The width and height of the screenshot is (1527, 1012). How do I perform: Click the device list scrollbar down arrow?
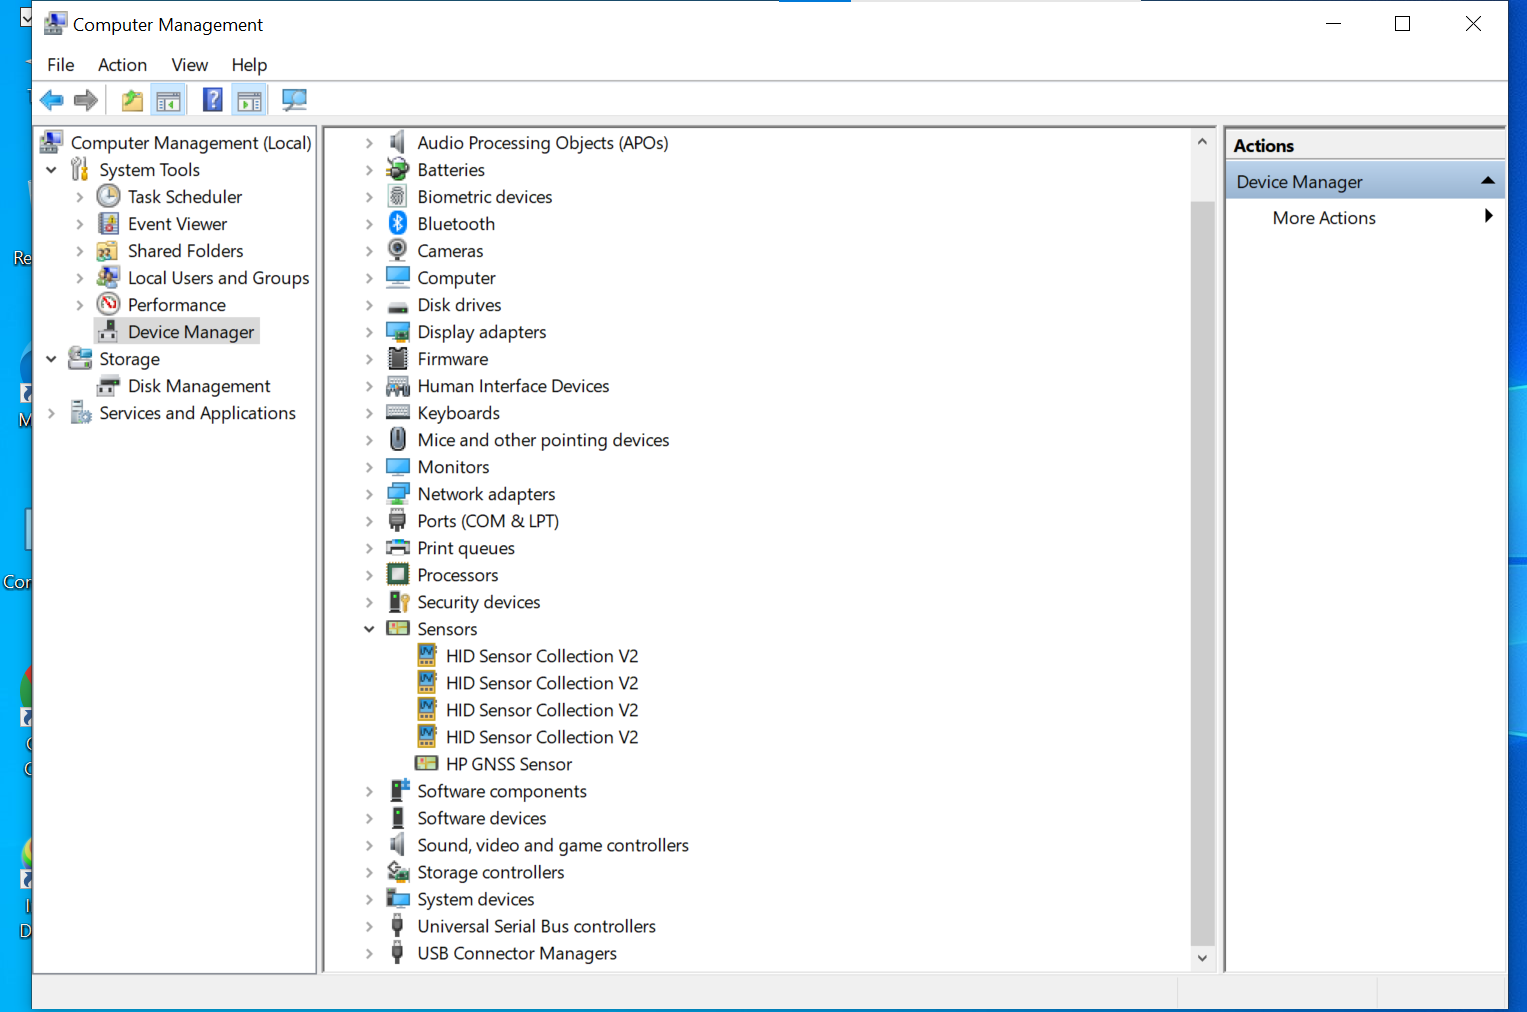[1202, 958]
